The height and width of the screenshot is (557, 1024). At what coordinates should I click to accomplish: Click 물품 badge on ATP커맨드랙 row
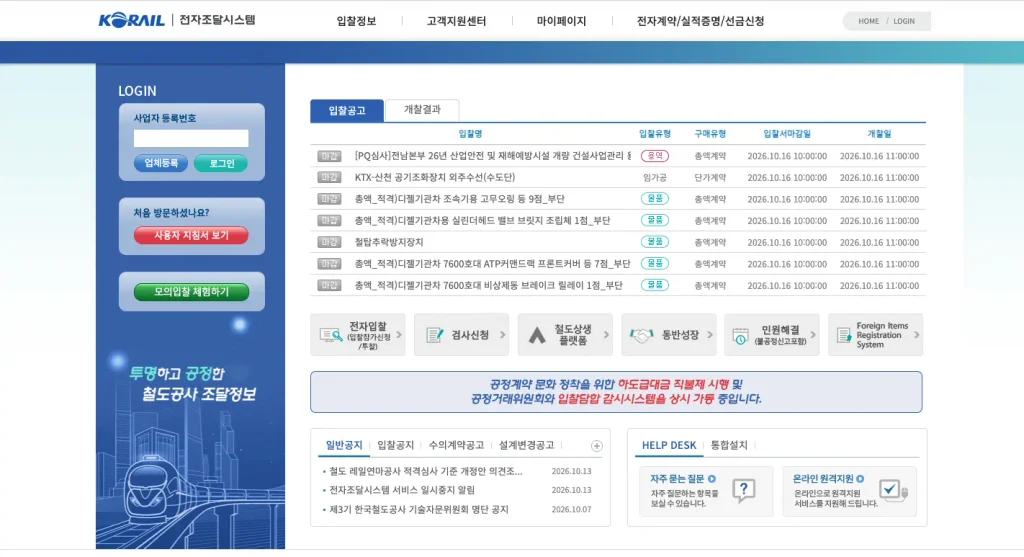654,263
